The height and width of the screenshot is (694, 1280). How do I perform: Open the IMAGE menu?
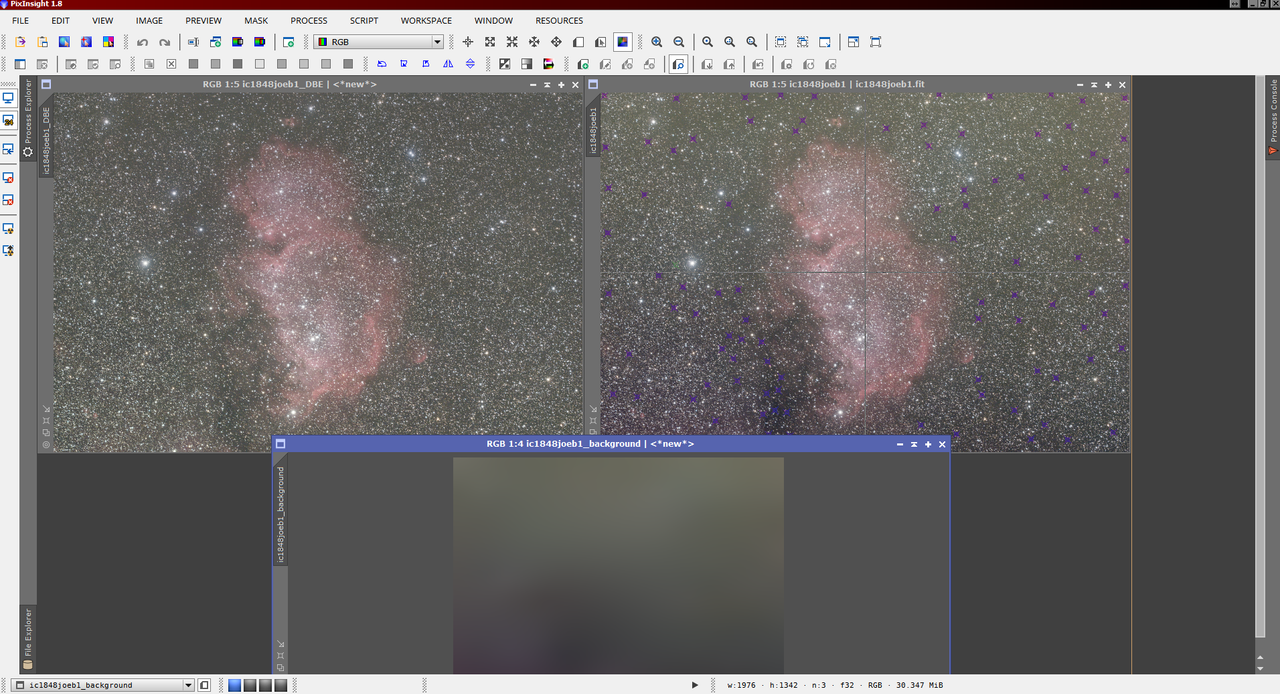[x=149, y=20]
